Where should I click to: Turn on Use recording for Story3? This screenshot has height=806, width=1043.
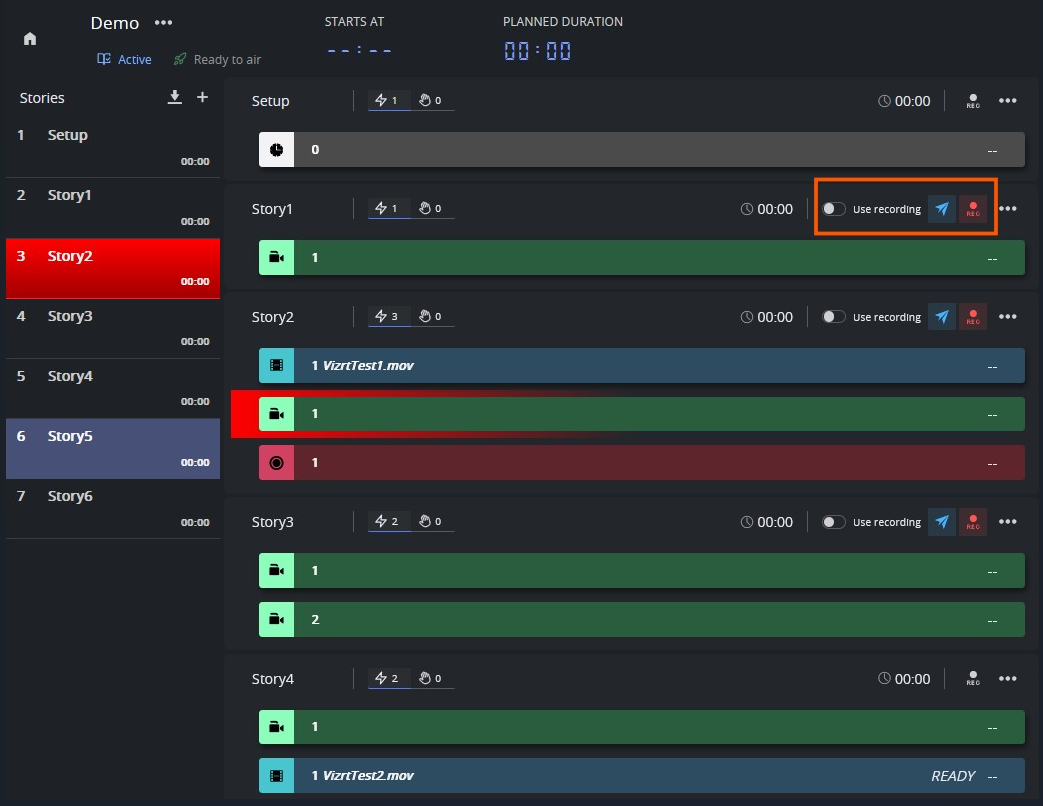tap(834, 522)
